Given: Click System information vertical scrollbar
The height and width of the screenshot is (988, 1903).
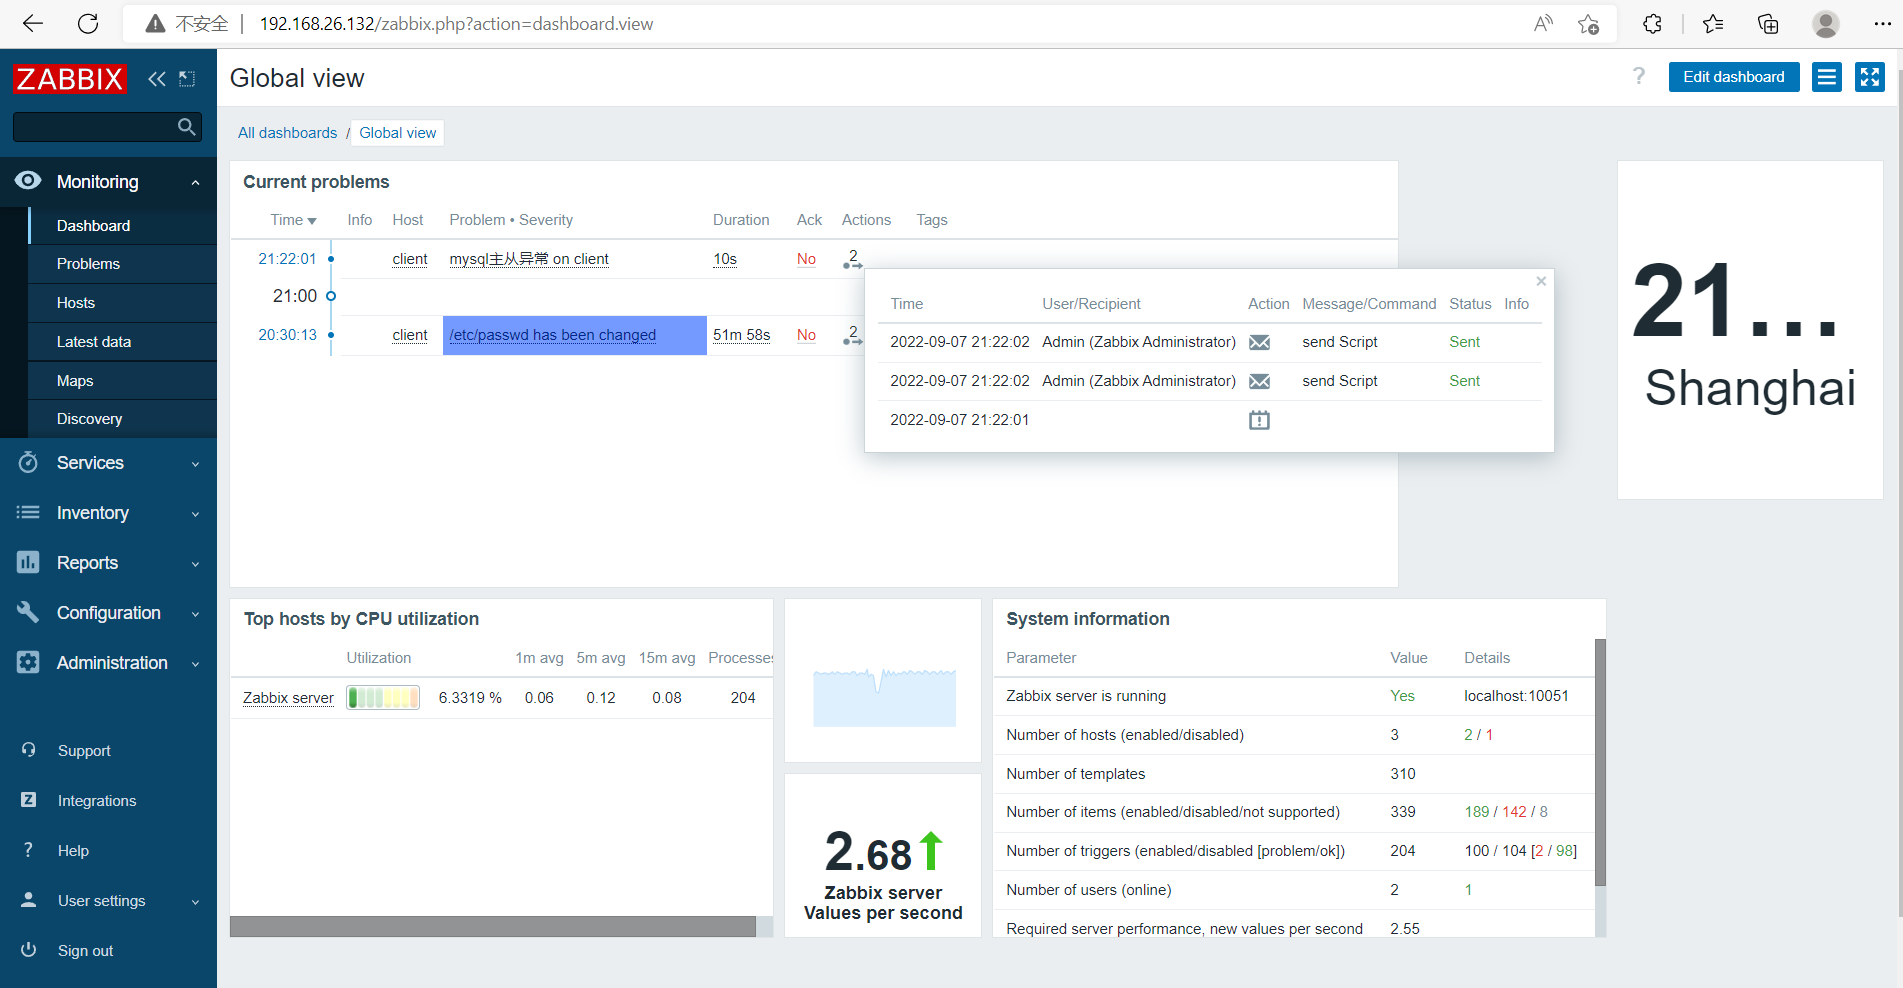Looking at the screenshot, I should pos(1600,762).
